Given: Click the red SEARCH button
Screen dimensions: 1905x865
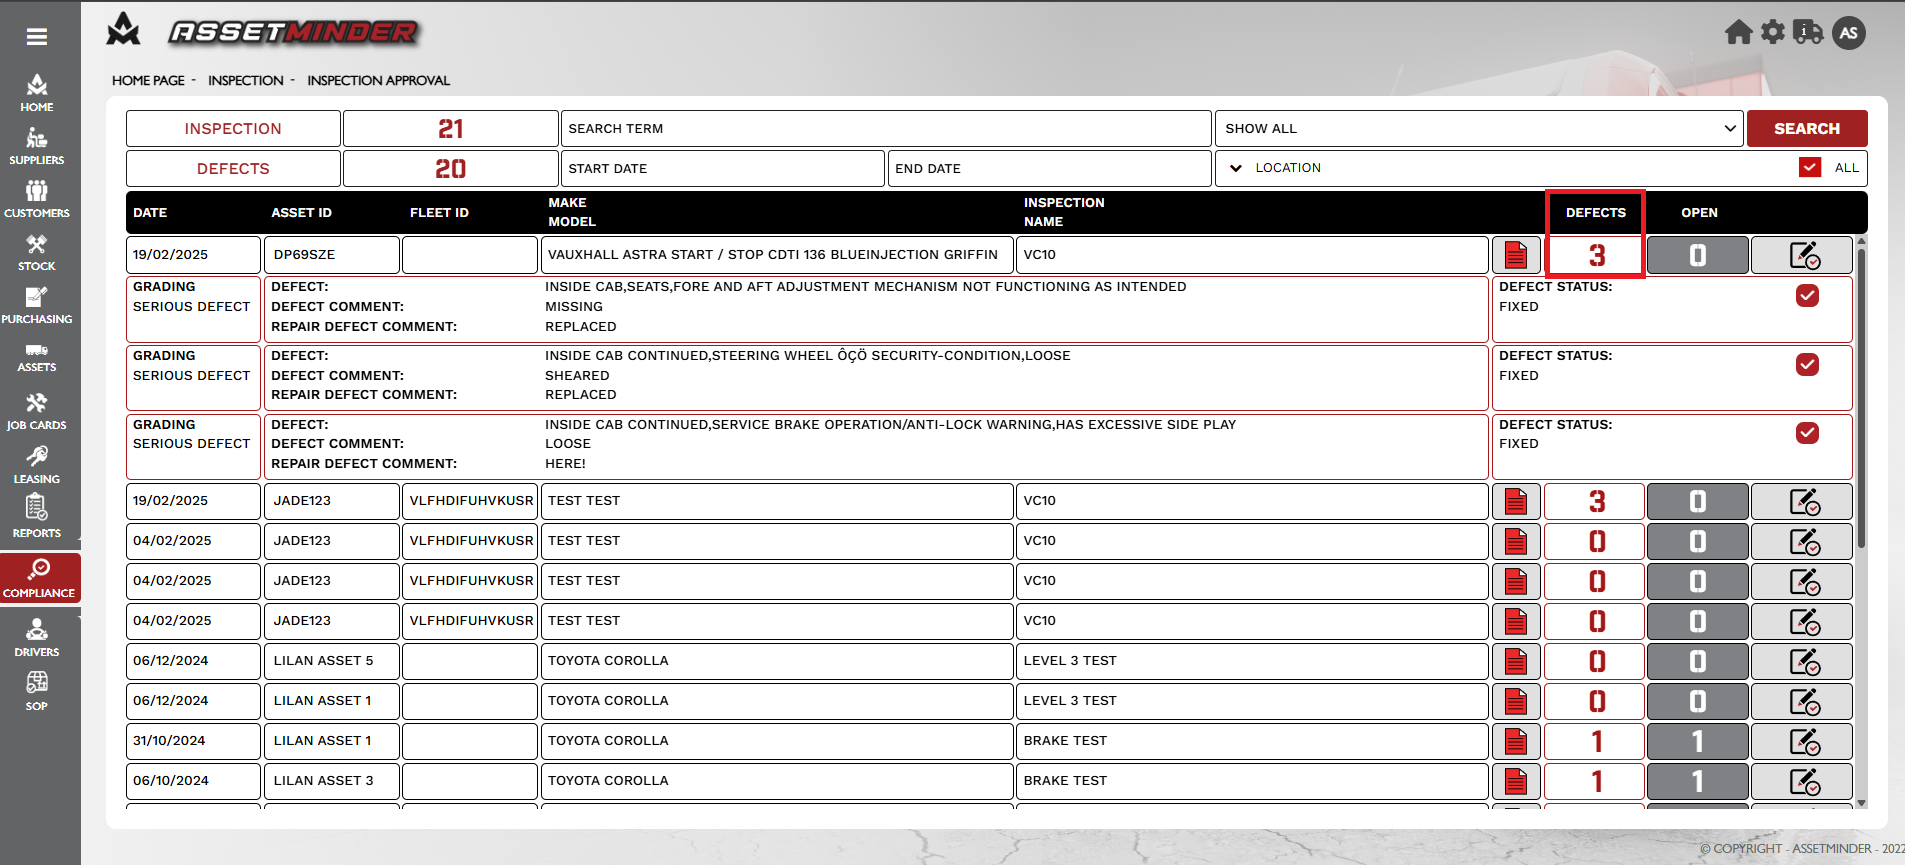Looking at the screenshot, I should click(1807, 128).
